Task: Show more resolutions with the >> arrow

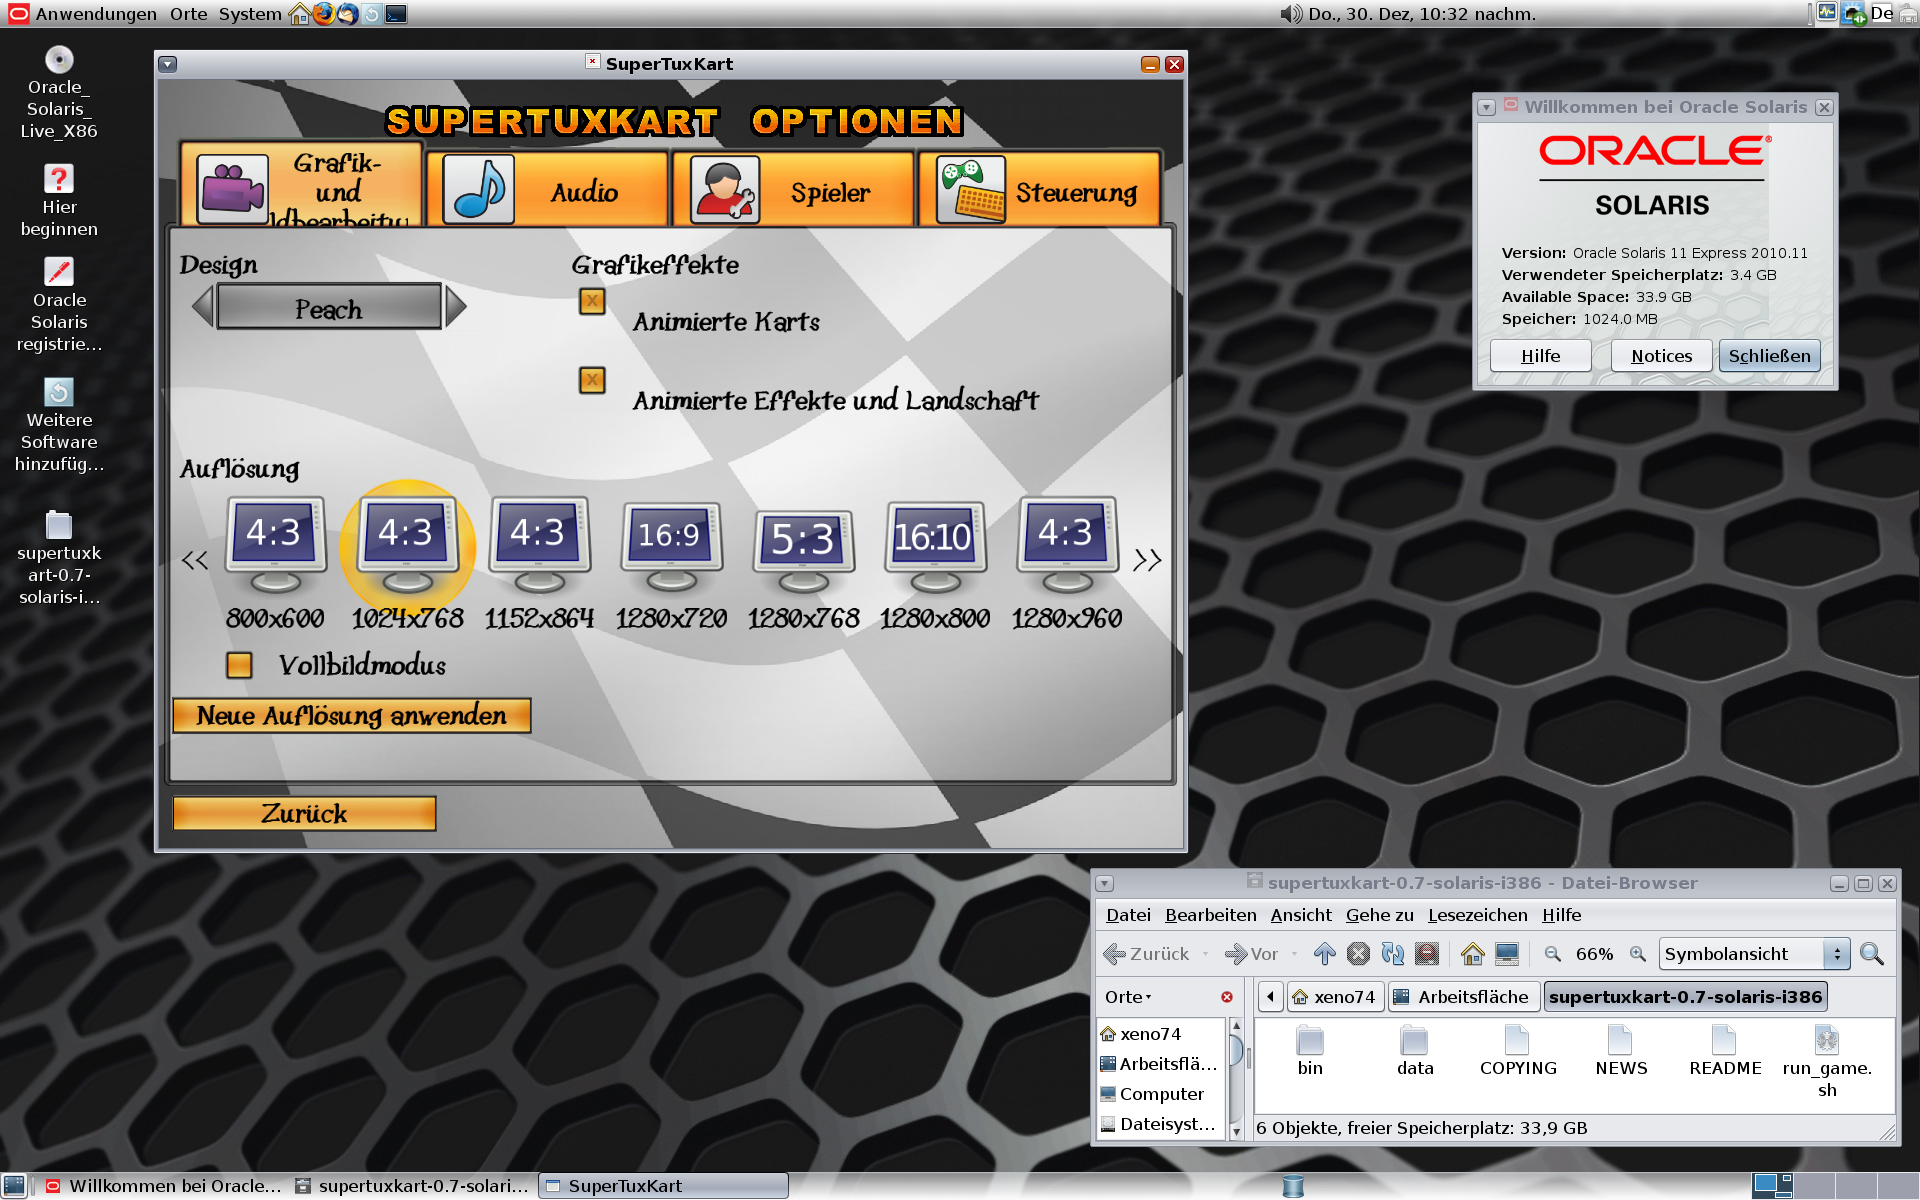Action: point(1147,560)
